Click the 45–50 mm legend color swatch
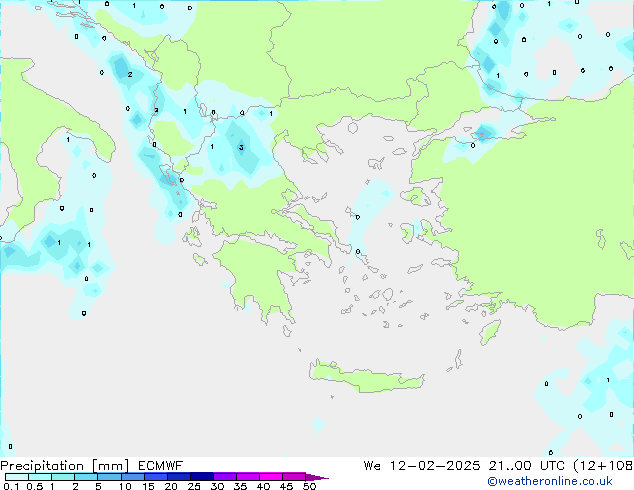Image resolution: width=634 pixels, height=490 pixels. point(294,477)
